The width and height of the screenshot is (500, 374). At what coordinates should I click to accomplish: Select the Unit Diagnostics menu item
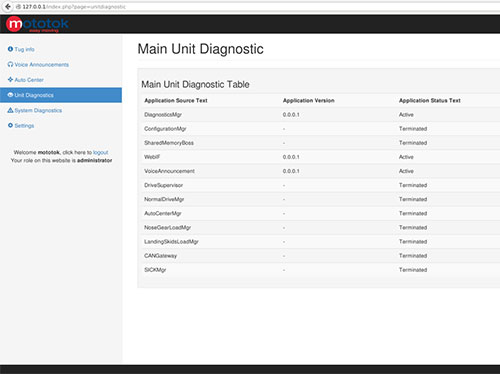(61, 95)
